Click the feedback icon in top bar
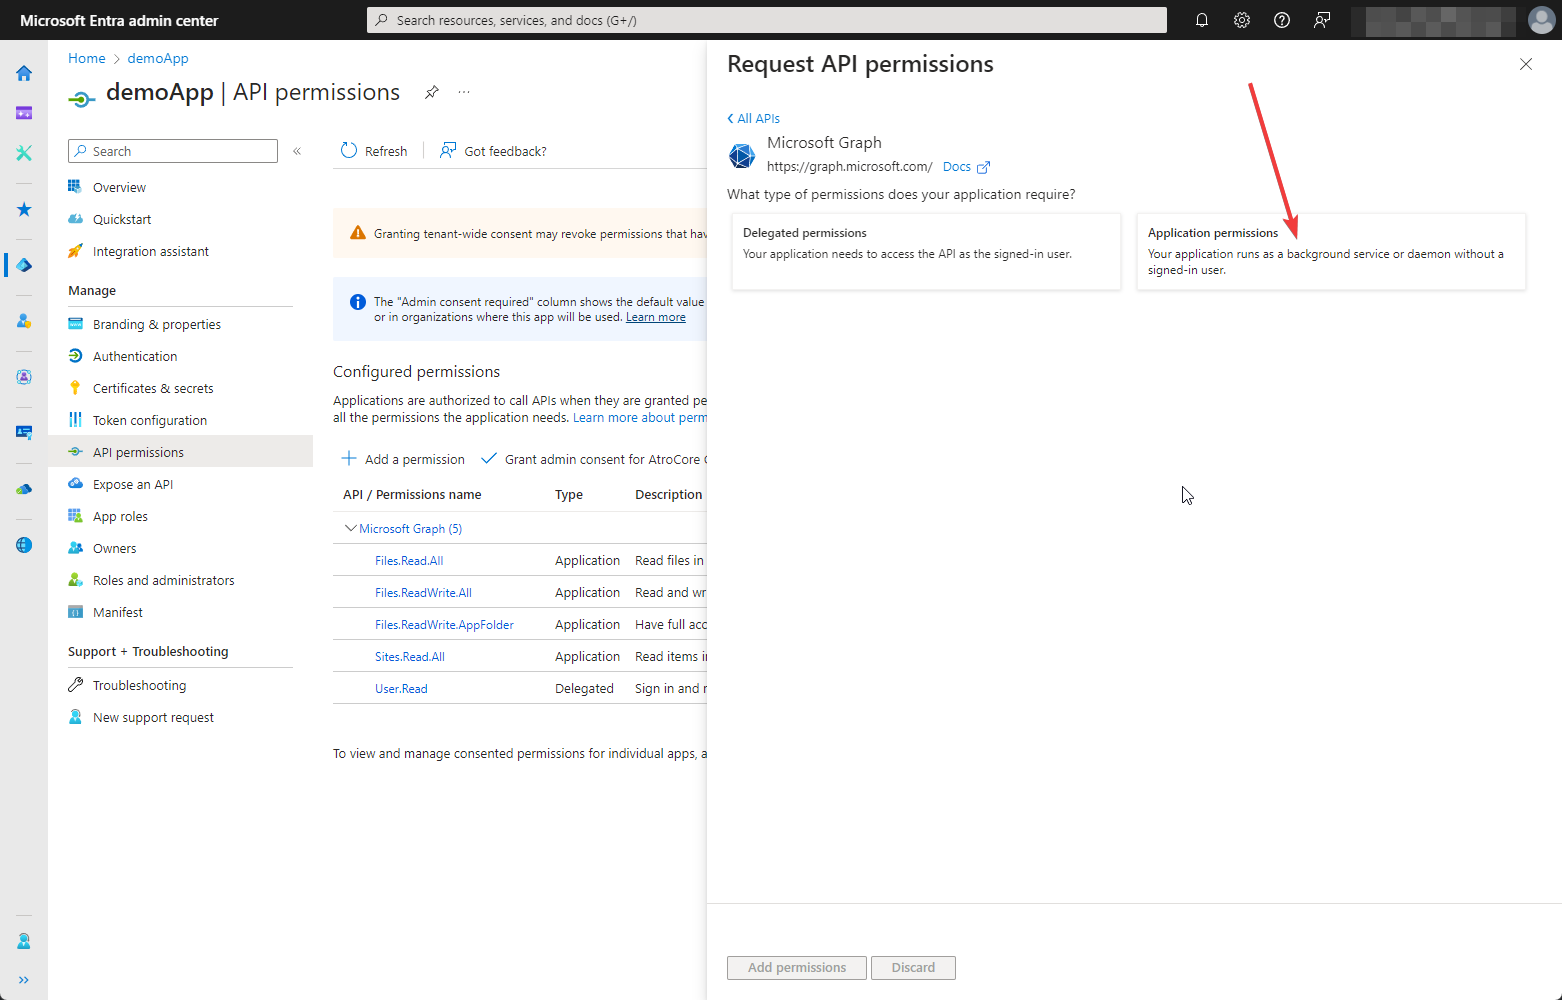1562x1000 pixels. (x=1322, y=20)
